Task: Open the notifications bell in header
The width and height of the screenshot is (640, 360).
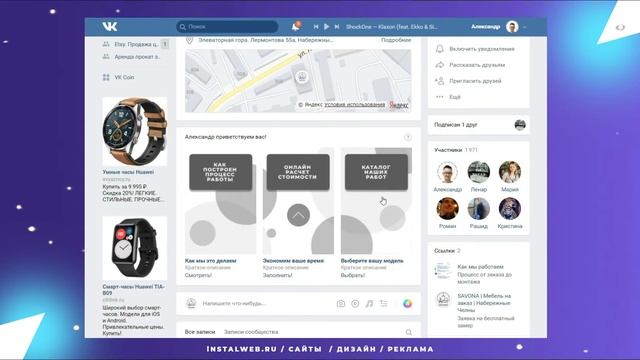Action: [x=296, y=27]
